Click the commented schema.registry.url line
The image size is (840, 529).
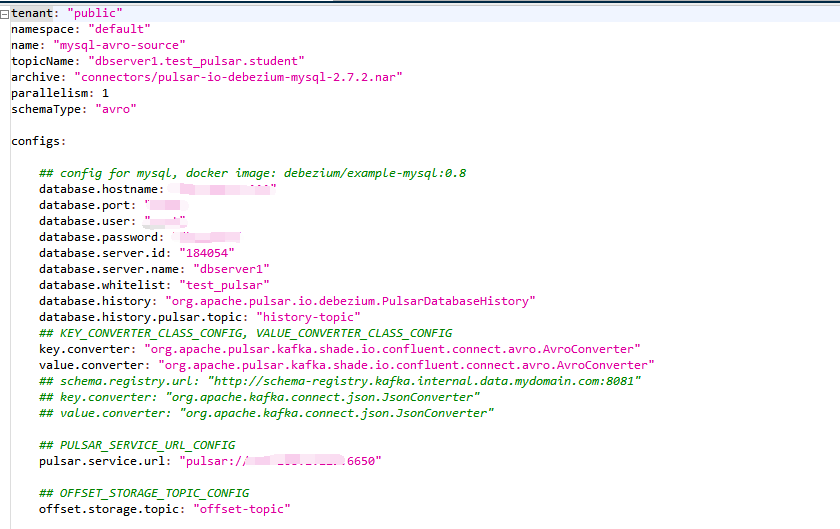[340, 381]
